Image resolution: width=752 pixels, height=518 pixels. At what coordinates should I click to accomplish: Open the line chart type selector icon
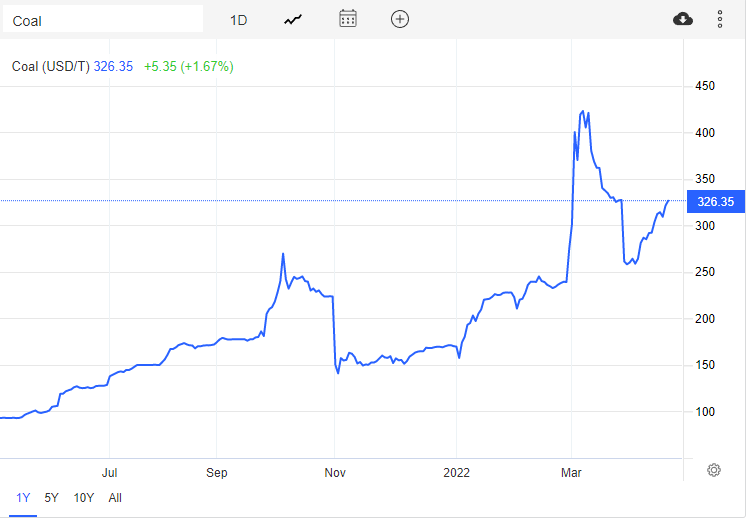[293, 19]
